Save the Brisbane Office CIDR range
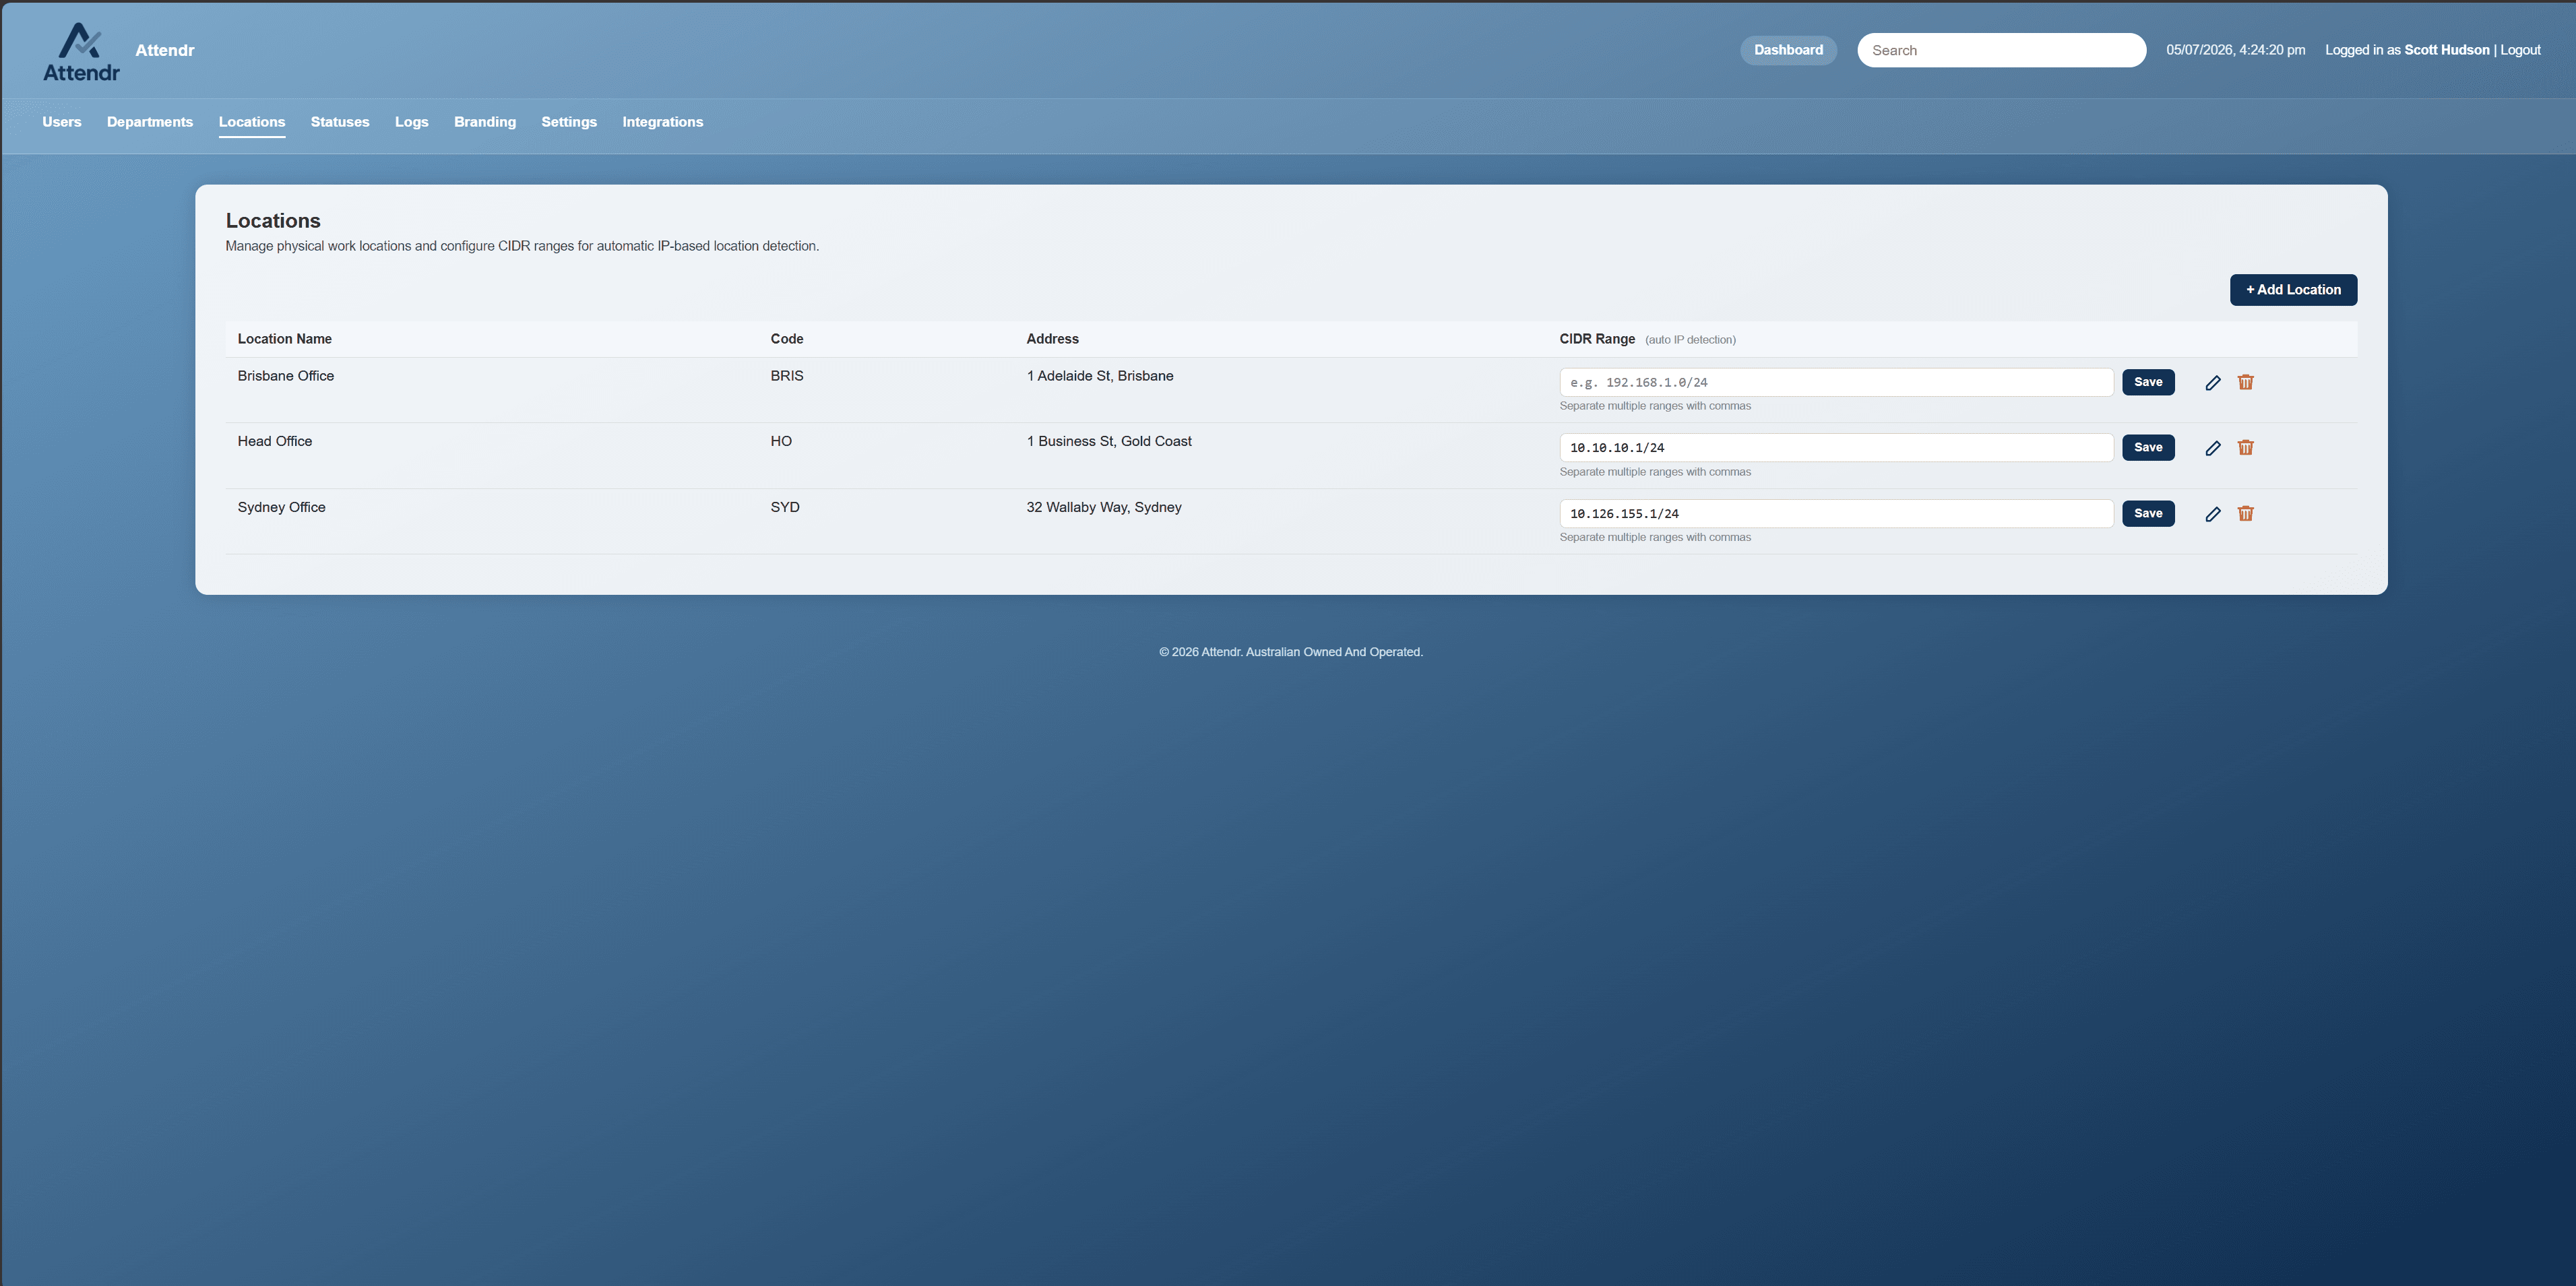The height and width of the screenshot is (1286, 2576). click(x=2148, y=382)
